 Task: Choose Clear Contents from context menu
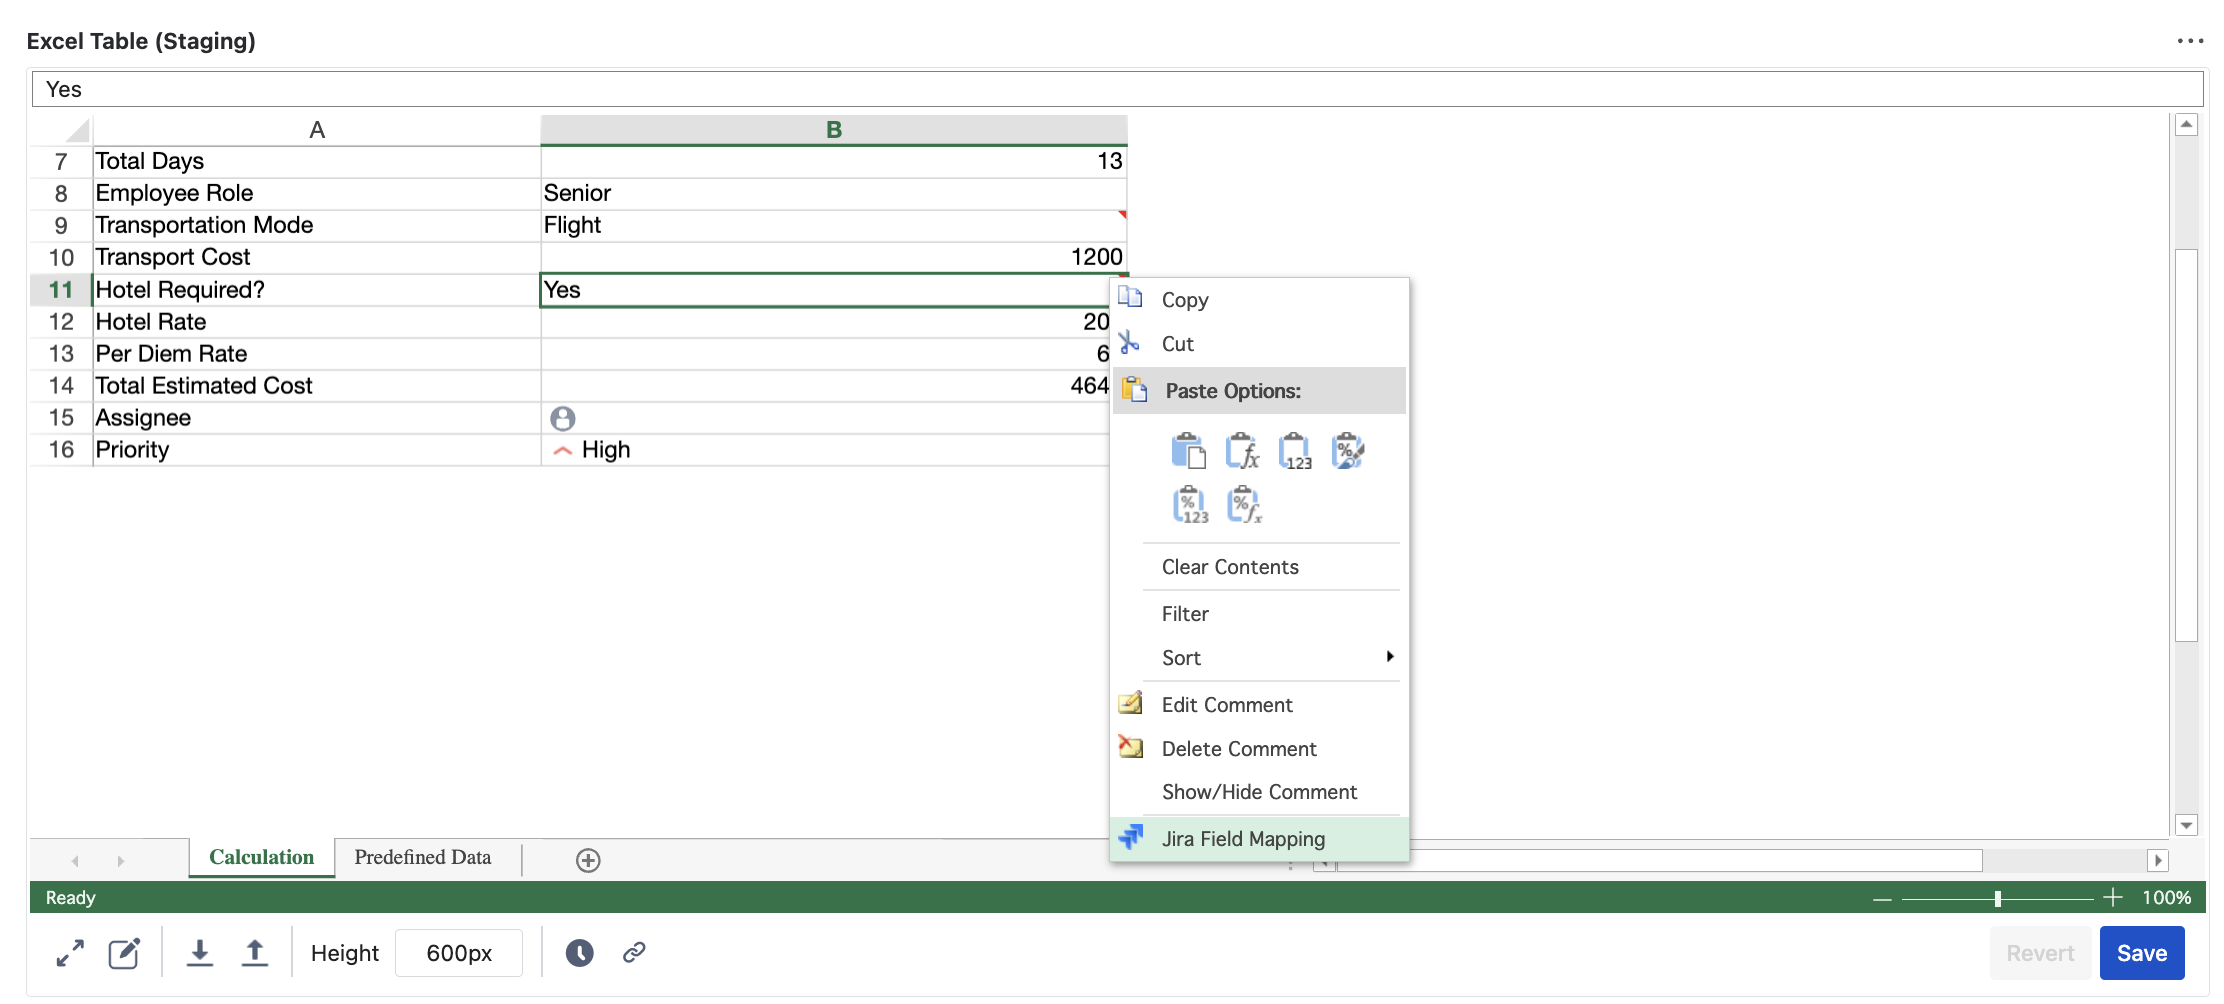pos(1229,567)
